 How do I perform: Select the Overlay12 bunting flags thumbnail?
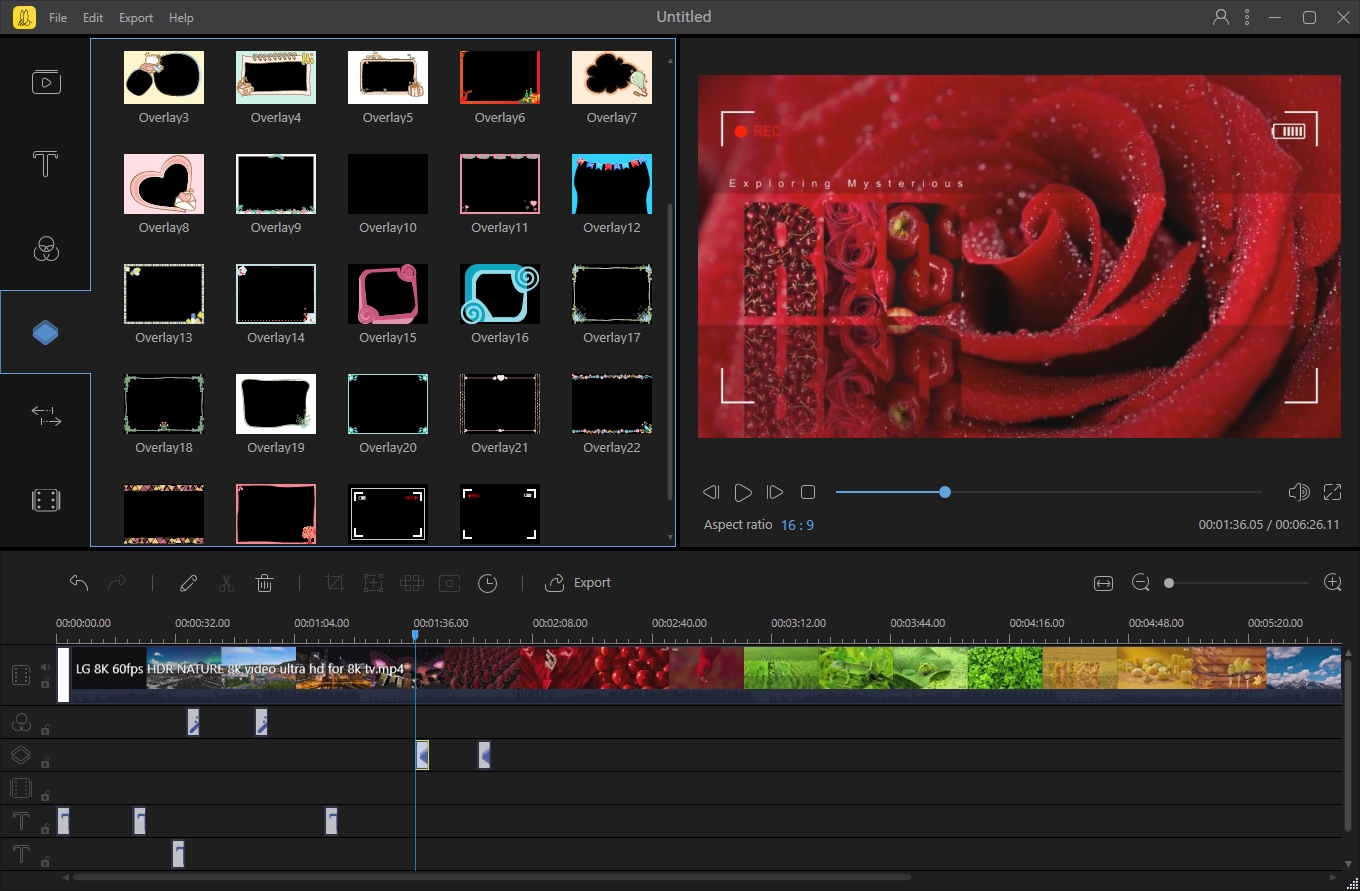click(612, 184)
